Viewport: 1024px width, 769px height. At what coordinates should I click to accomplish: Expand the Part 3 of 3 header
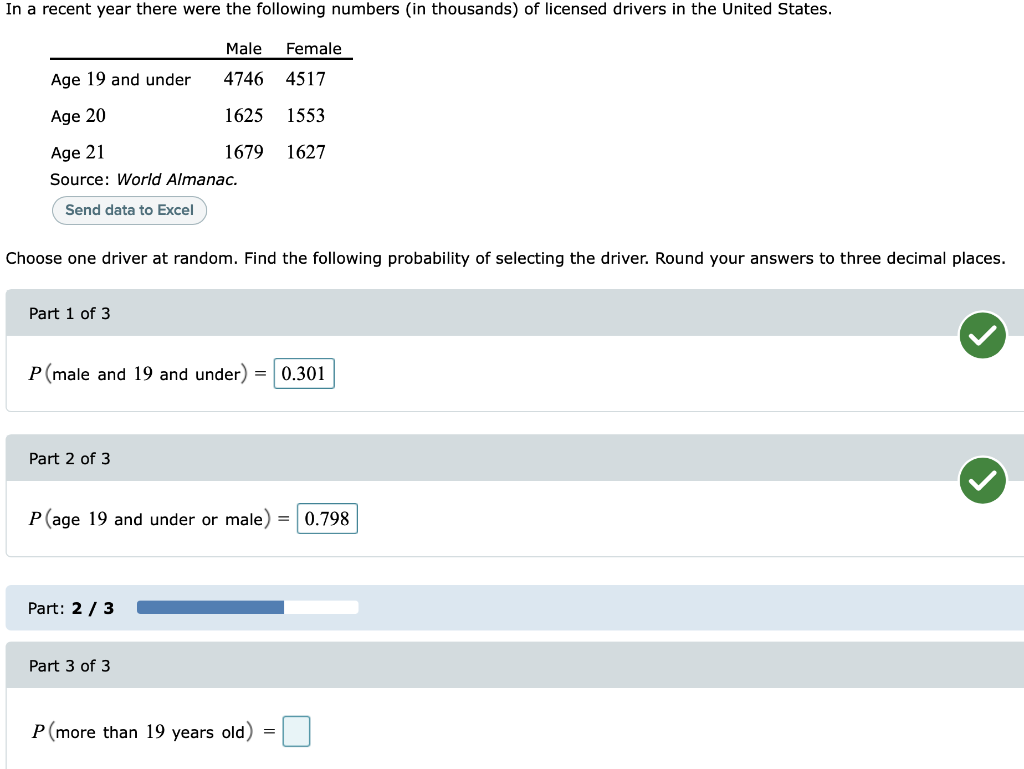click(515, 665)
